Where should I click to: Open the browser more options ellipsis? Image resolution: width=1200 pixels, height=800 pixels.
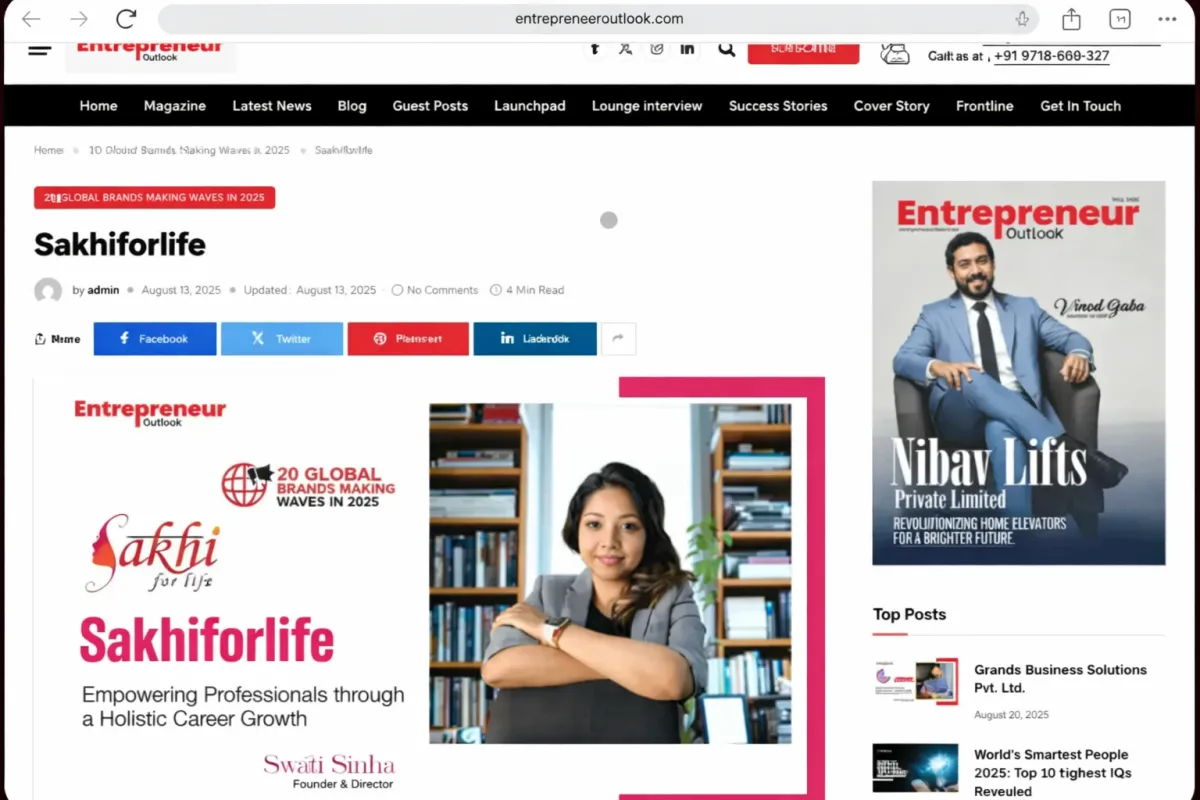(1167, 19)
